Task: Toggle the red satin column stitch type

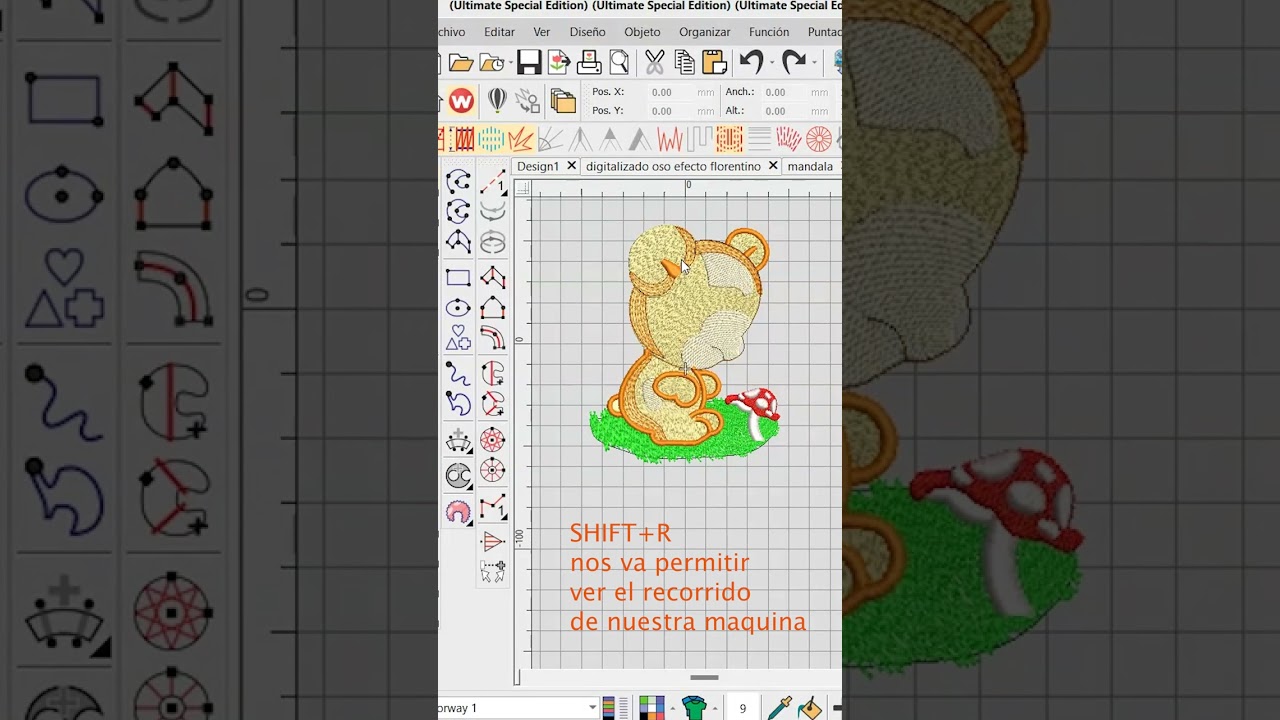Action: coord(463,139)
